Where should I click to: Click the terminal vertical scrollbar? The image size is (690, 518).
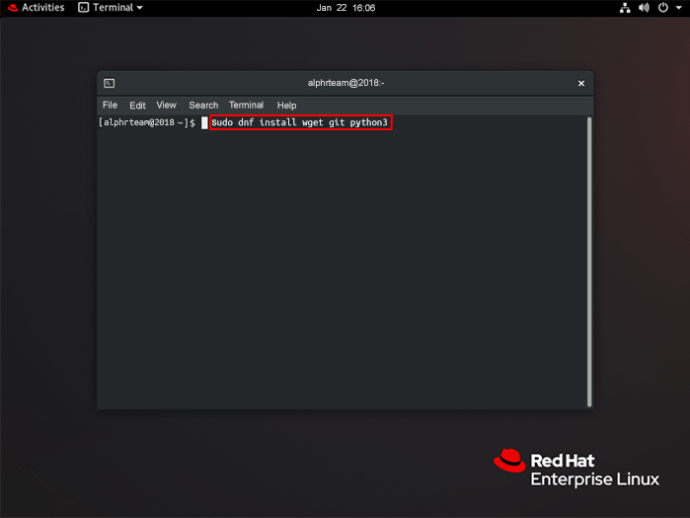pos(589,262)
